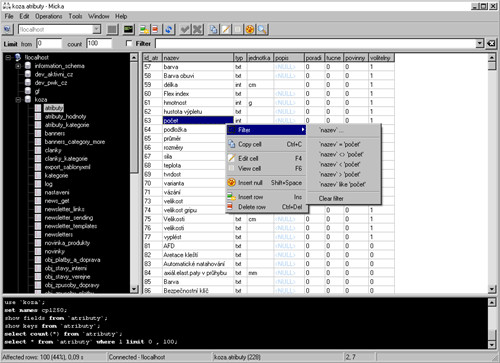The image size is (500, 363).
Task: Collapse the koza database node
Action: 18,99
